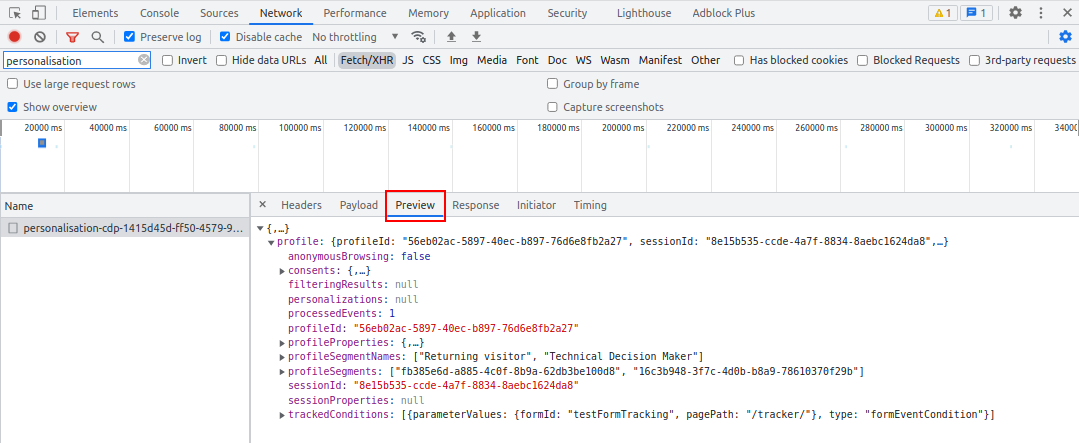The height and width of the screenshot is (443, 1079).
Task: Toggle Disable cache checkbox
Action: (225, 36)
